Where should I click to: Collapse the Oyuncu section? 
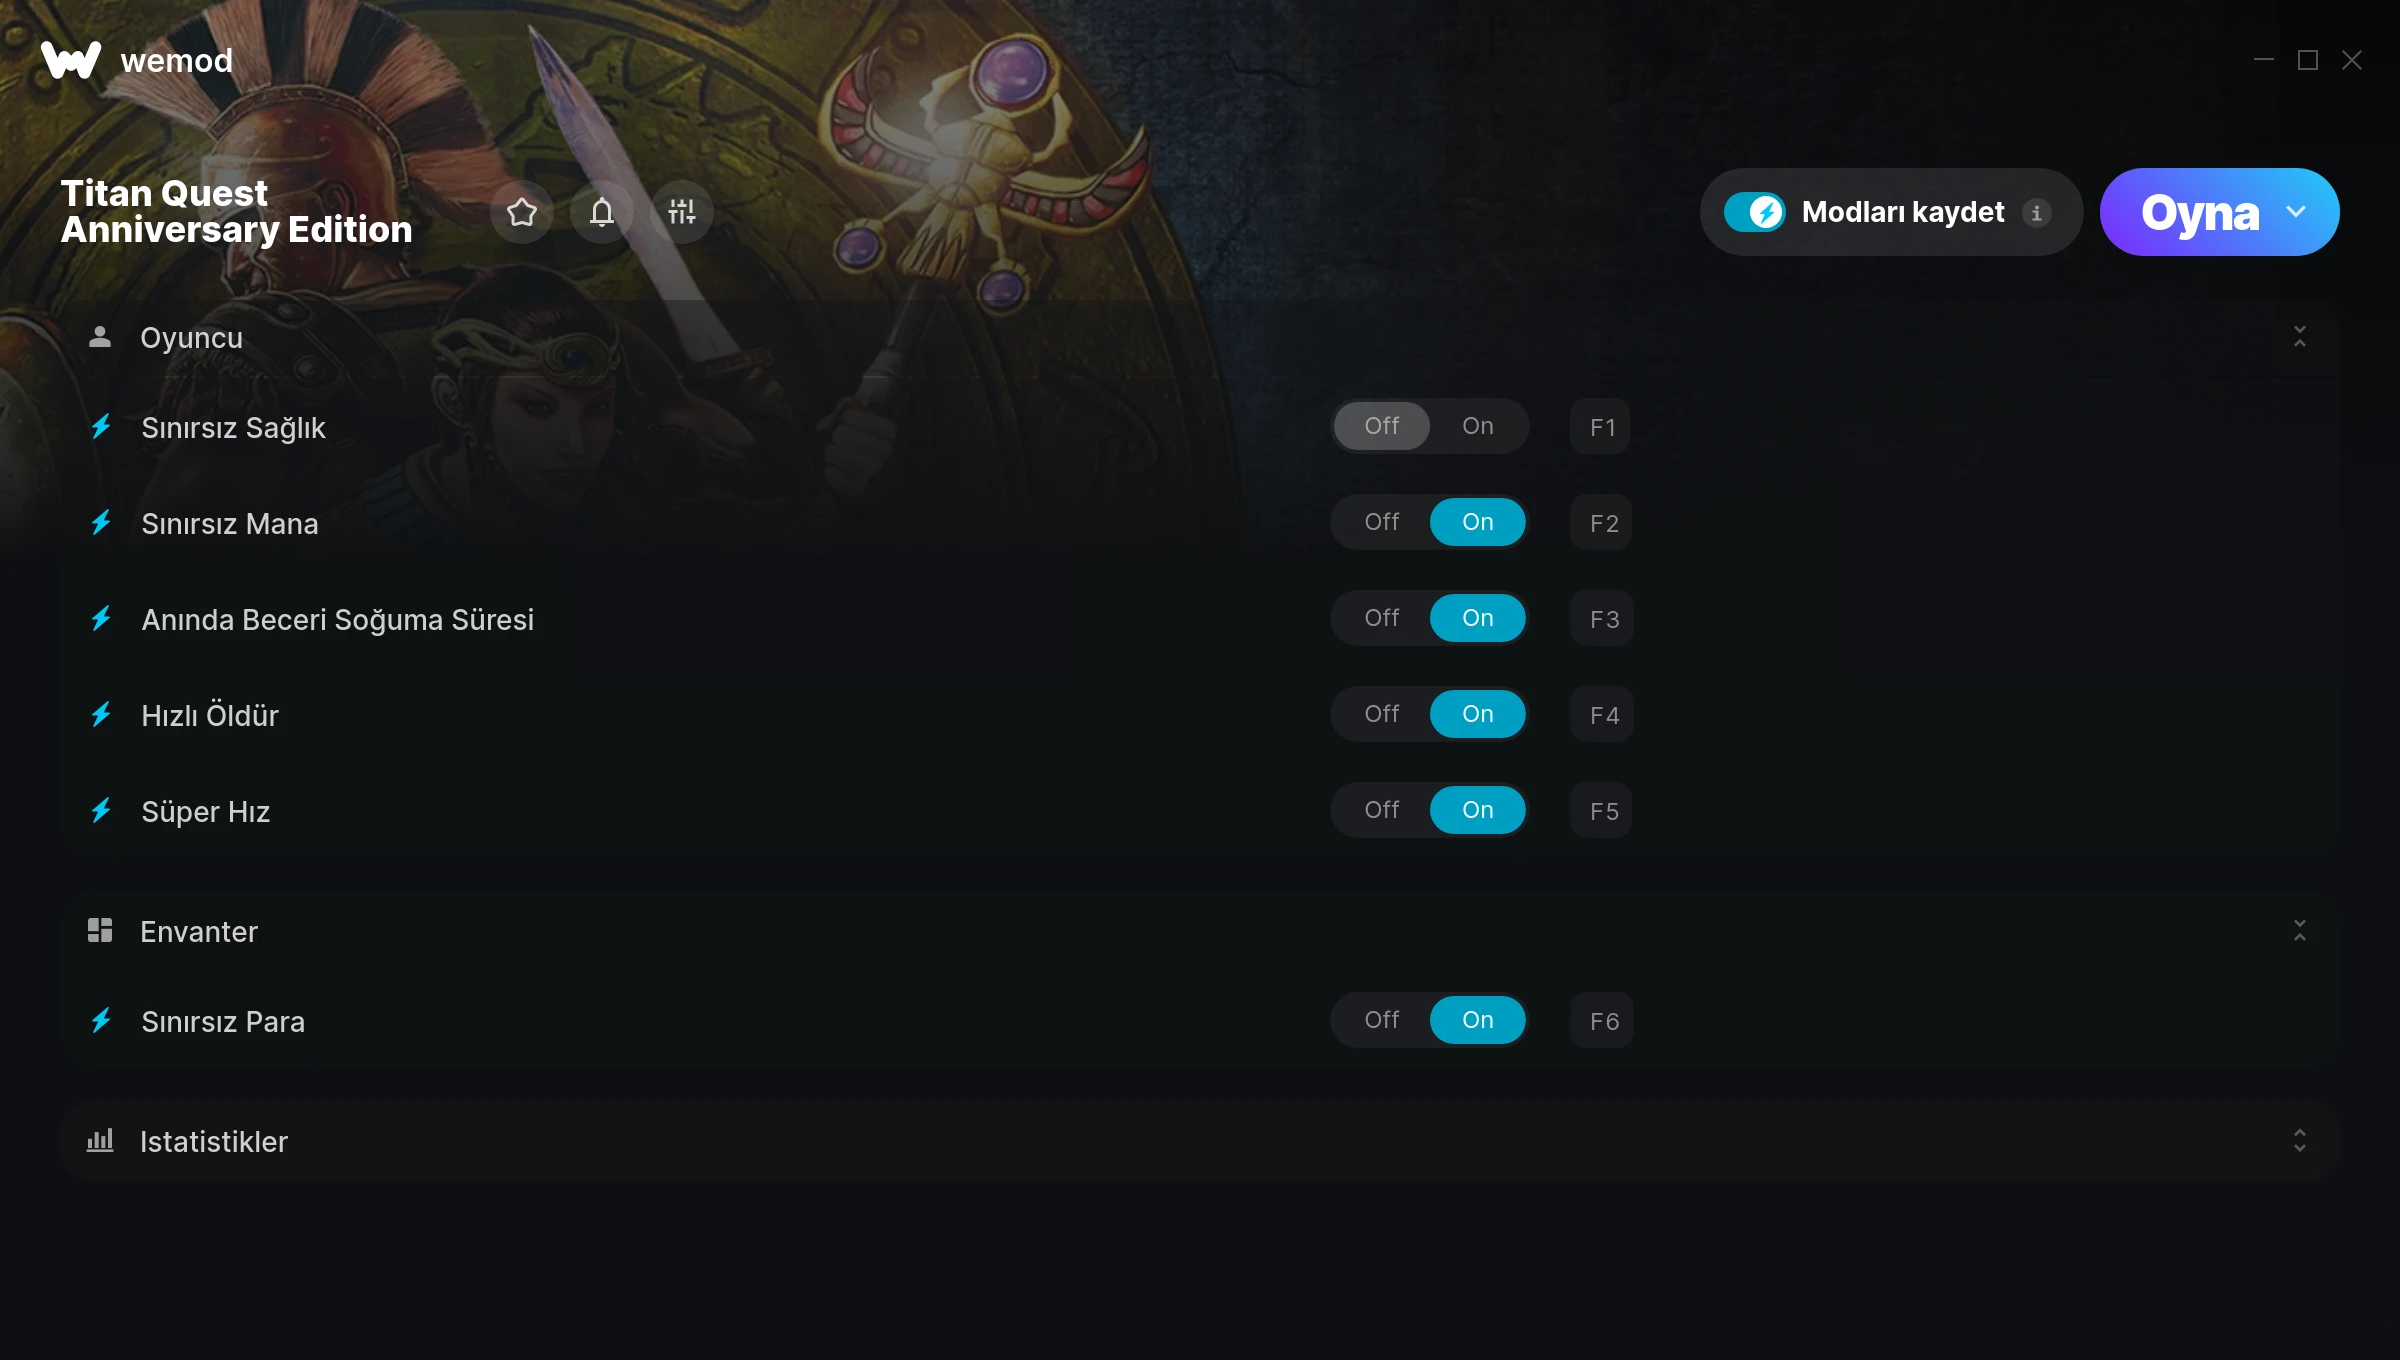tap(2300, 337)
